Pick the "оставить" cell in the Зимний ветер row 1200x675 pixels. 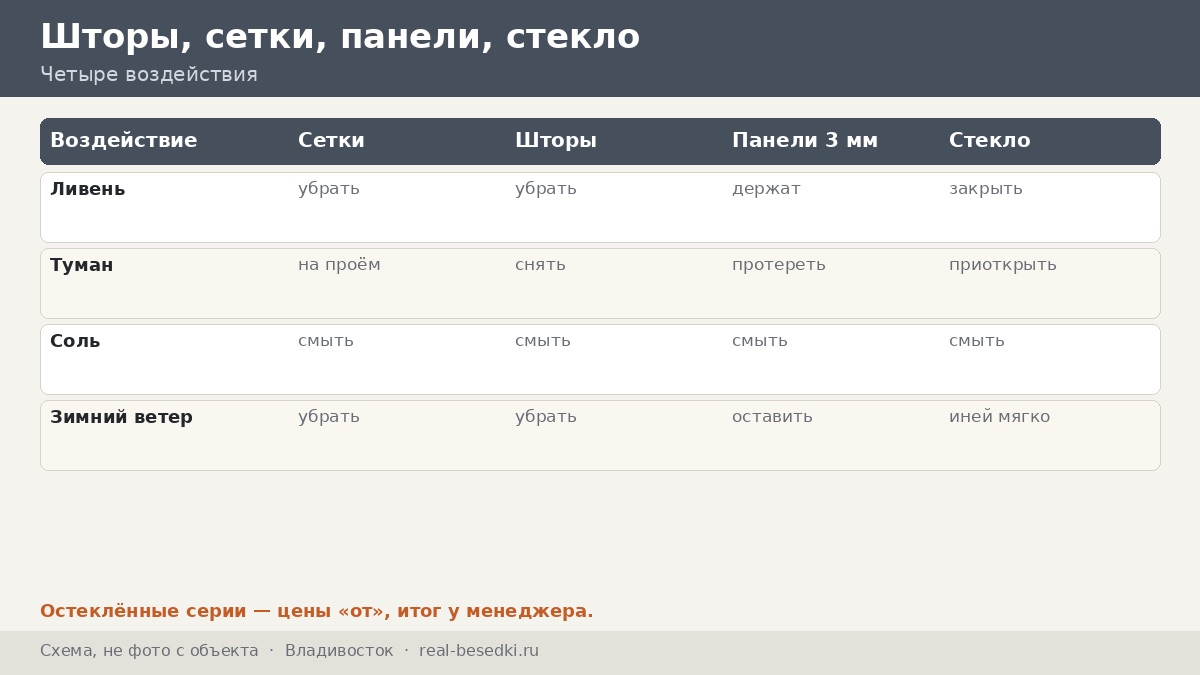(x=772, y=417)
